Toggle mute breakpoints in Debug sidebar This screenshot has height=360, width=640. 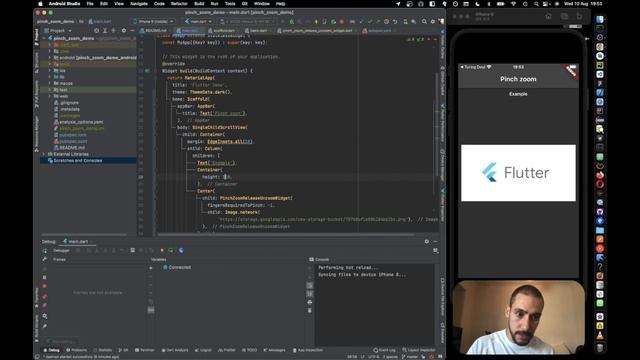44,305
